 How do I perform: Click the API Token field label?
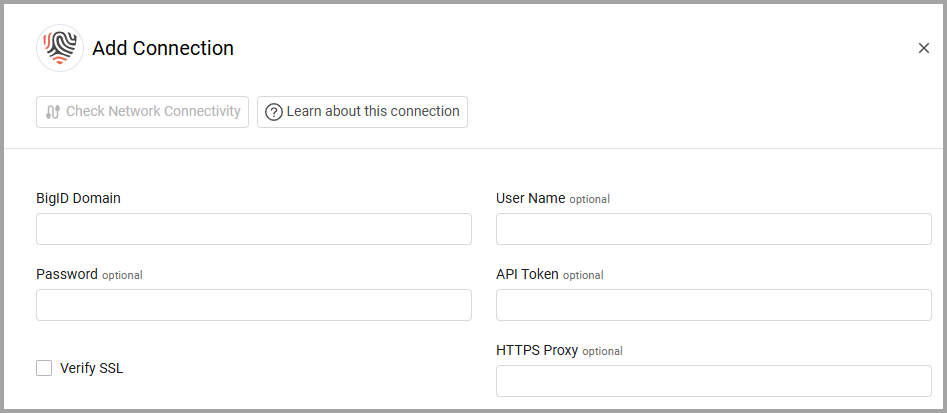527,274
